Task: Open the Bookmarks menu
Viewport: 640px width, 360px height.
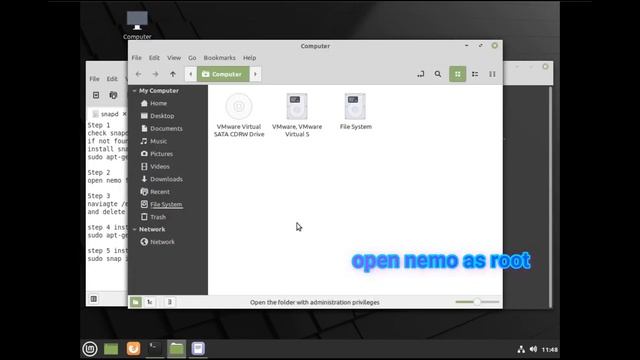Action: click(220, 58)
